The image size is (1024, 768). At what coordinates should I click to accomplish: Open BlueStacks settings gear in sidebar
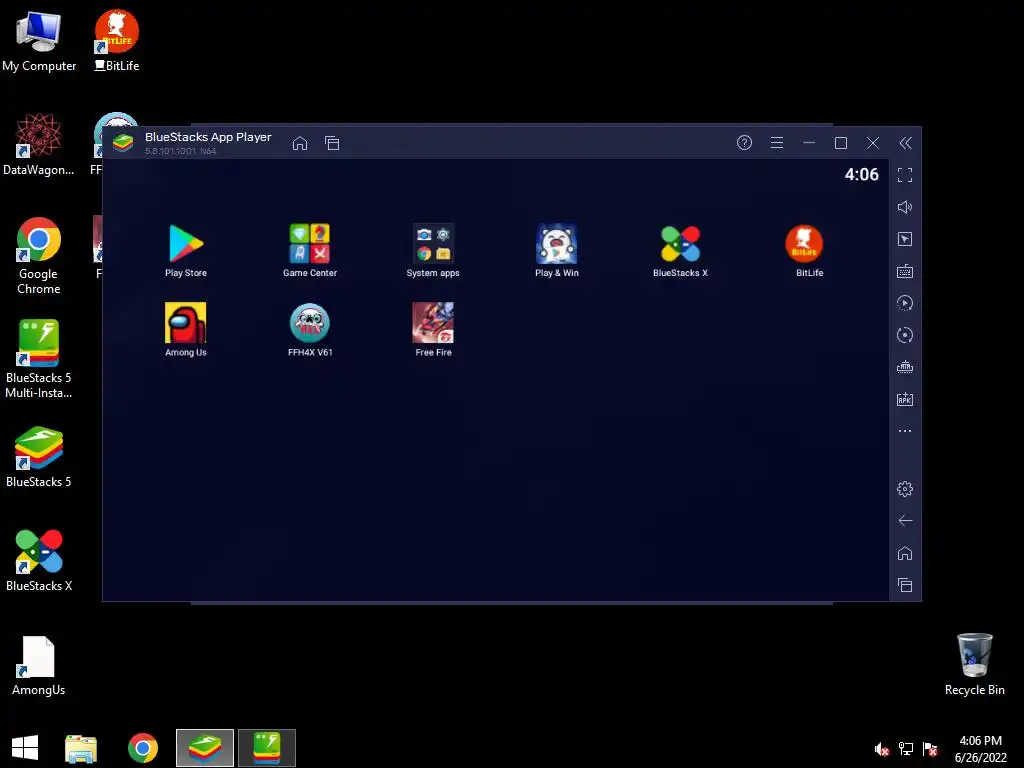click(x=905, y=488)
